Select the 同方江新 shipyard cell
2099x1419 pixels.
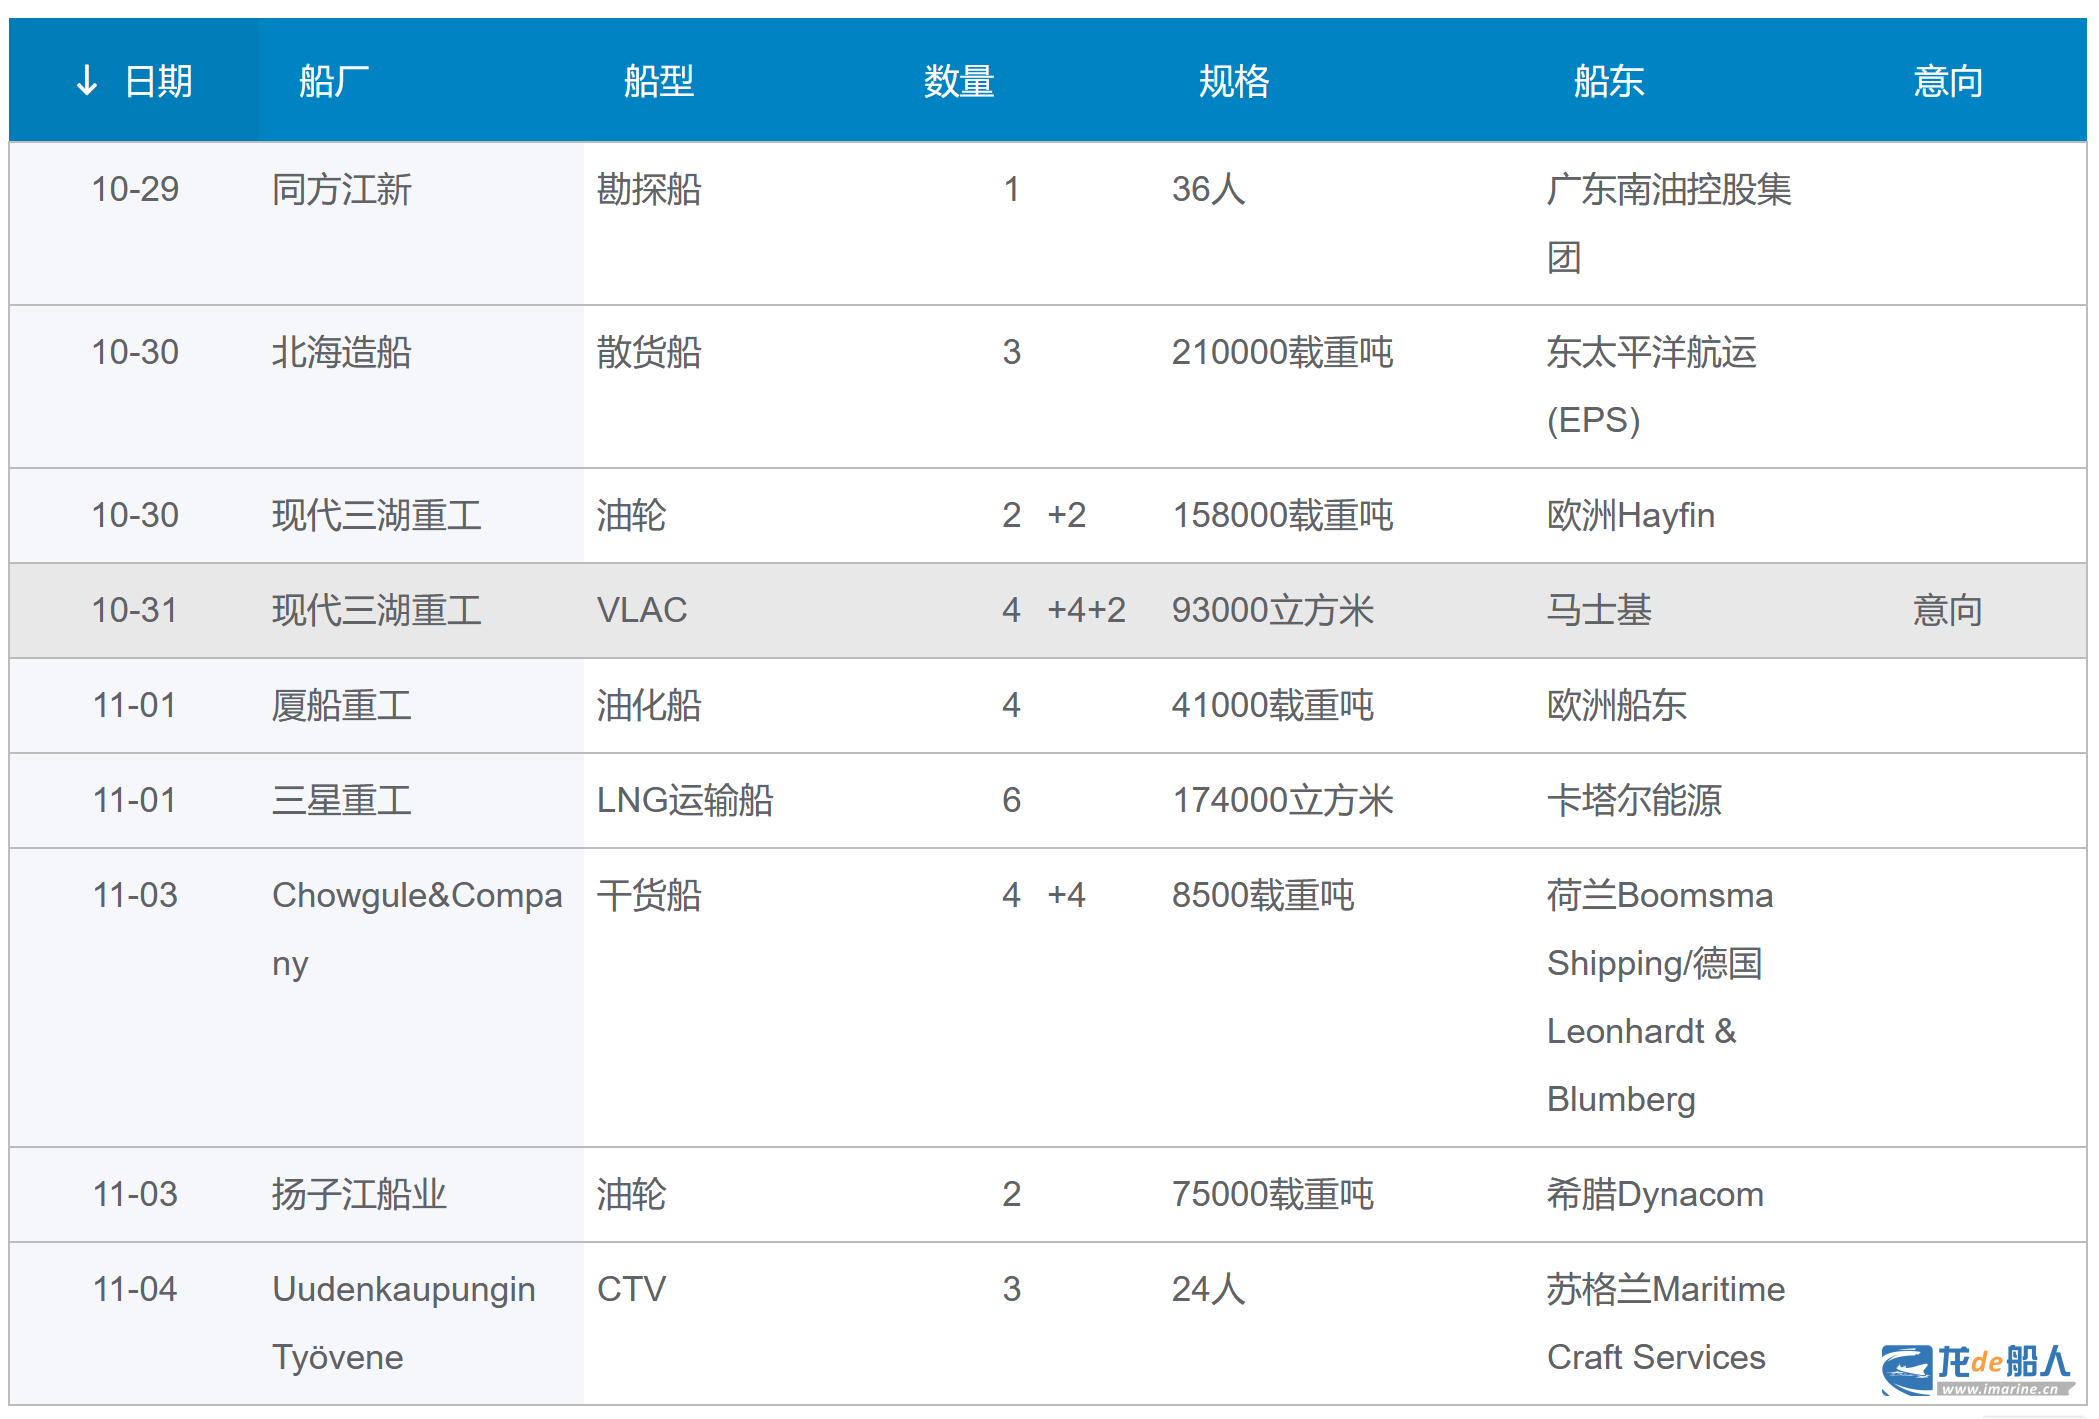click(x=342, y=189)
